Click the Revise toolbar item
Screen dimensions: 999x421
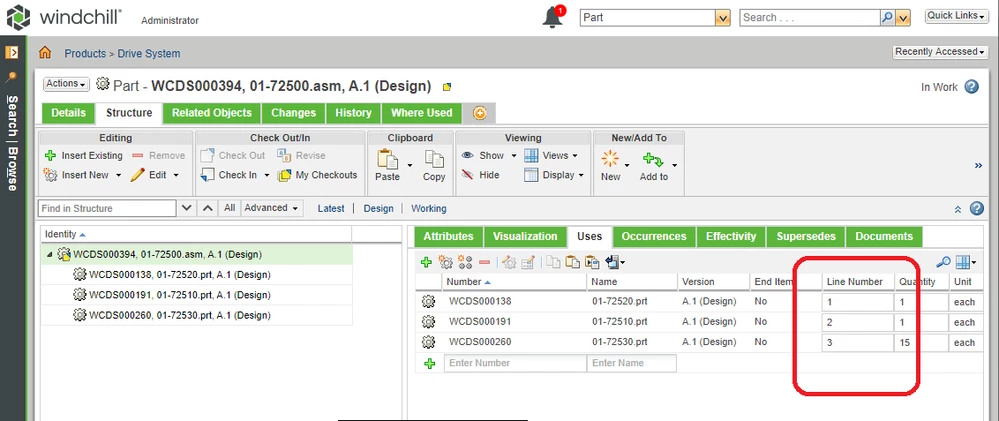coord(301,155)
